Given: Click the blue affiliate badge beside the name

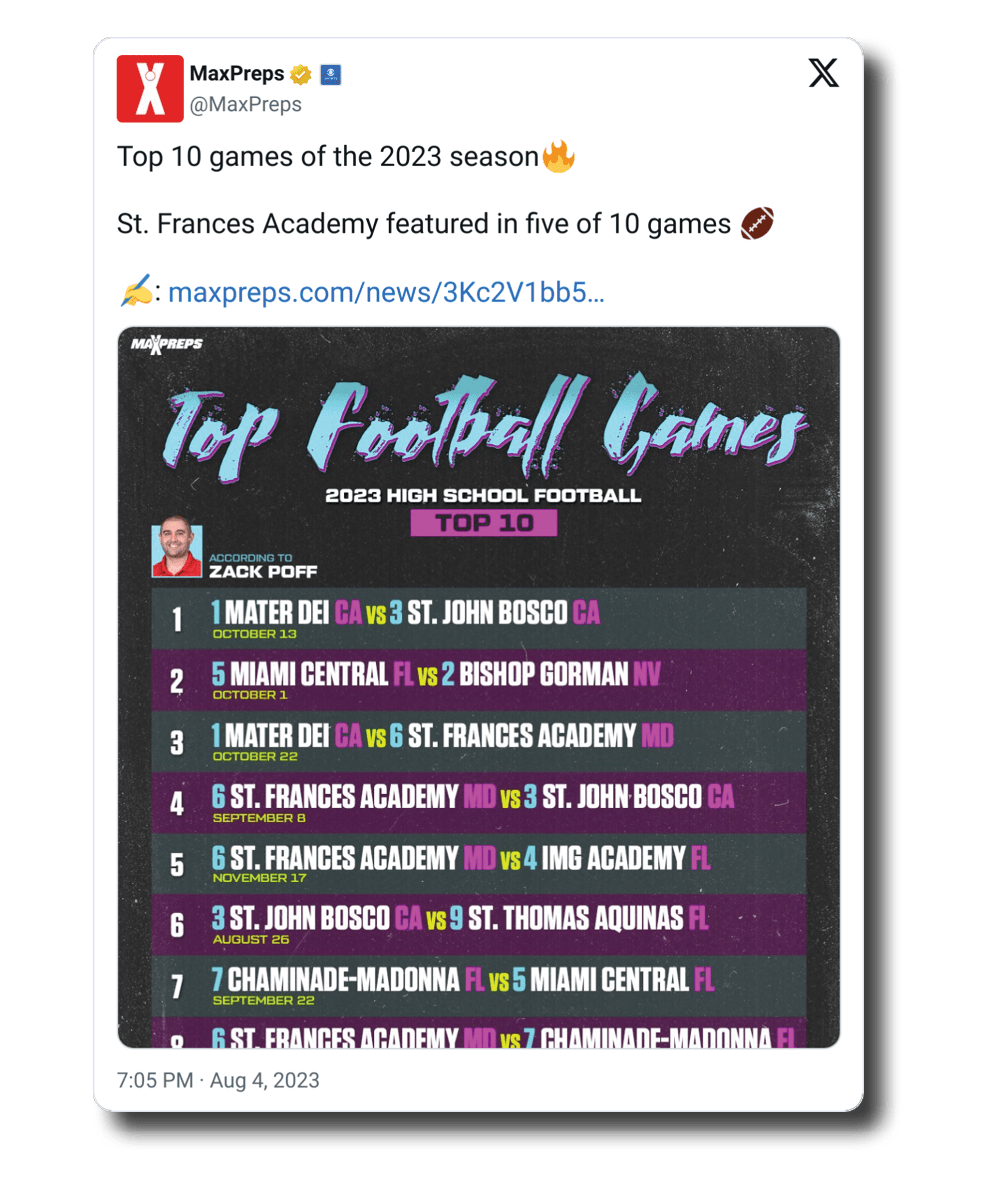Looking at the screenshot, I should (x=331, y=75).
